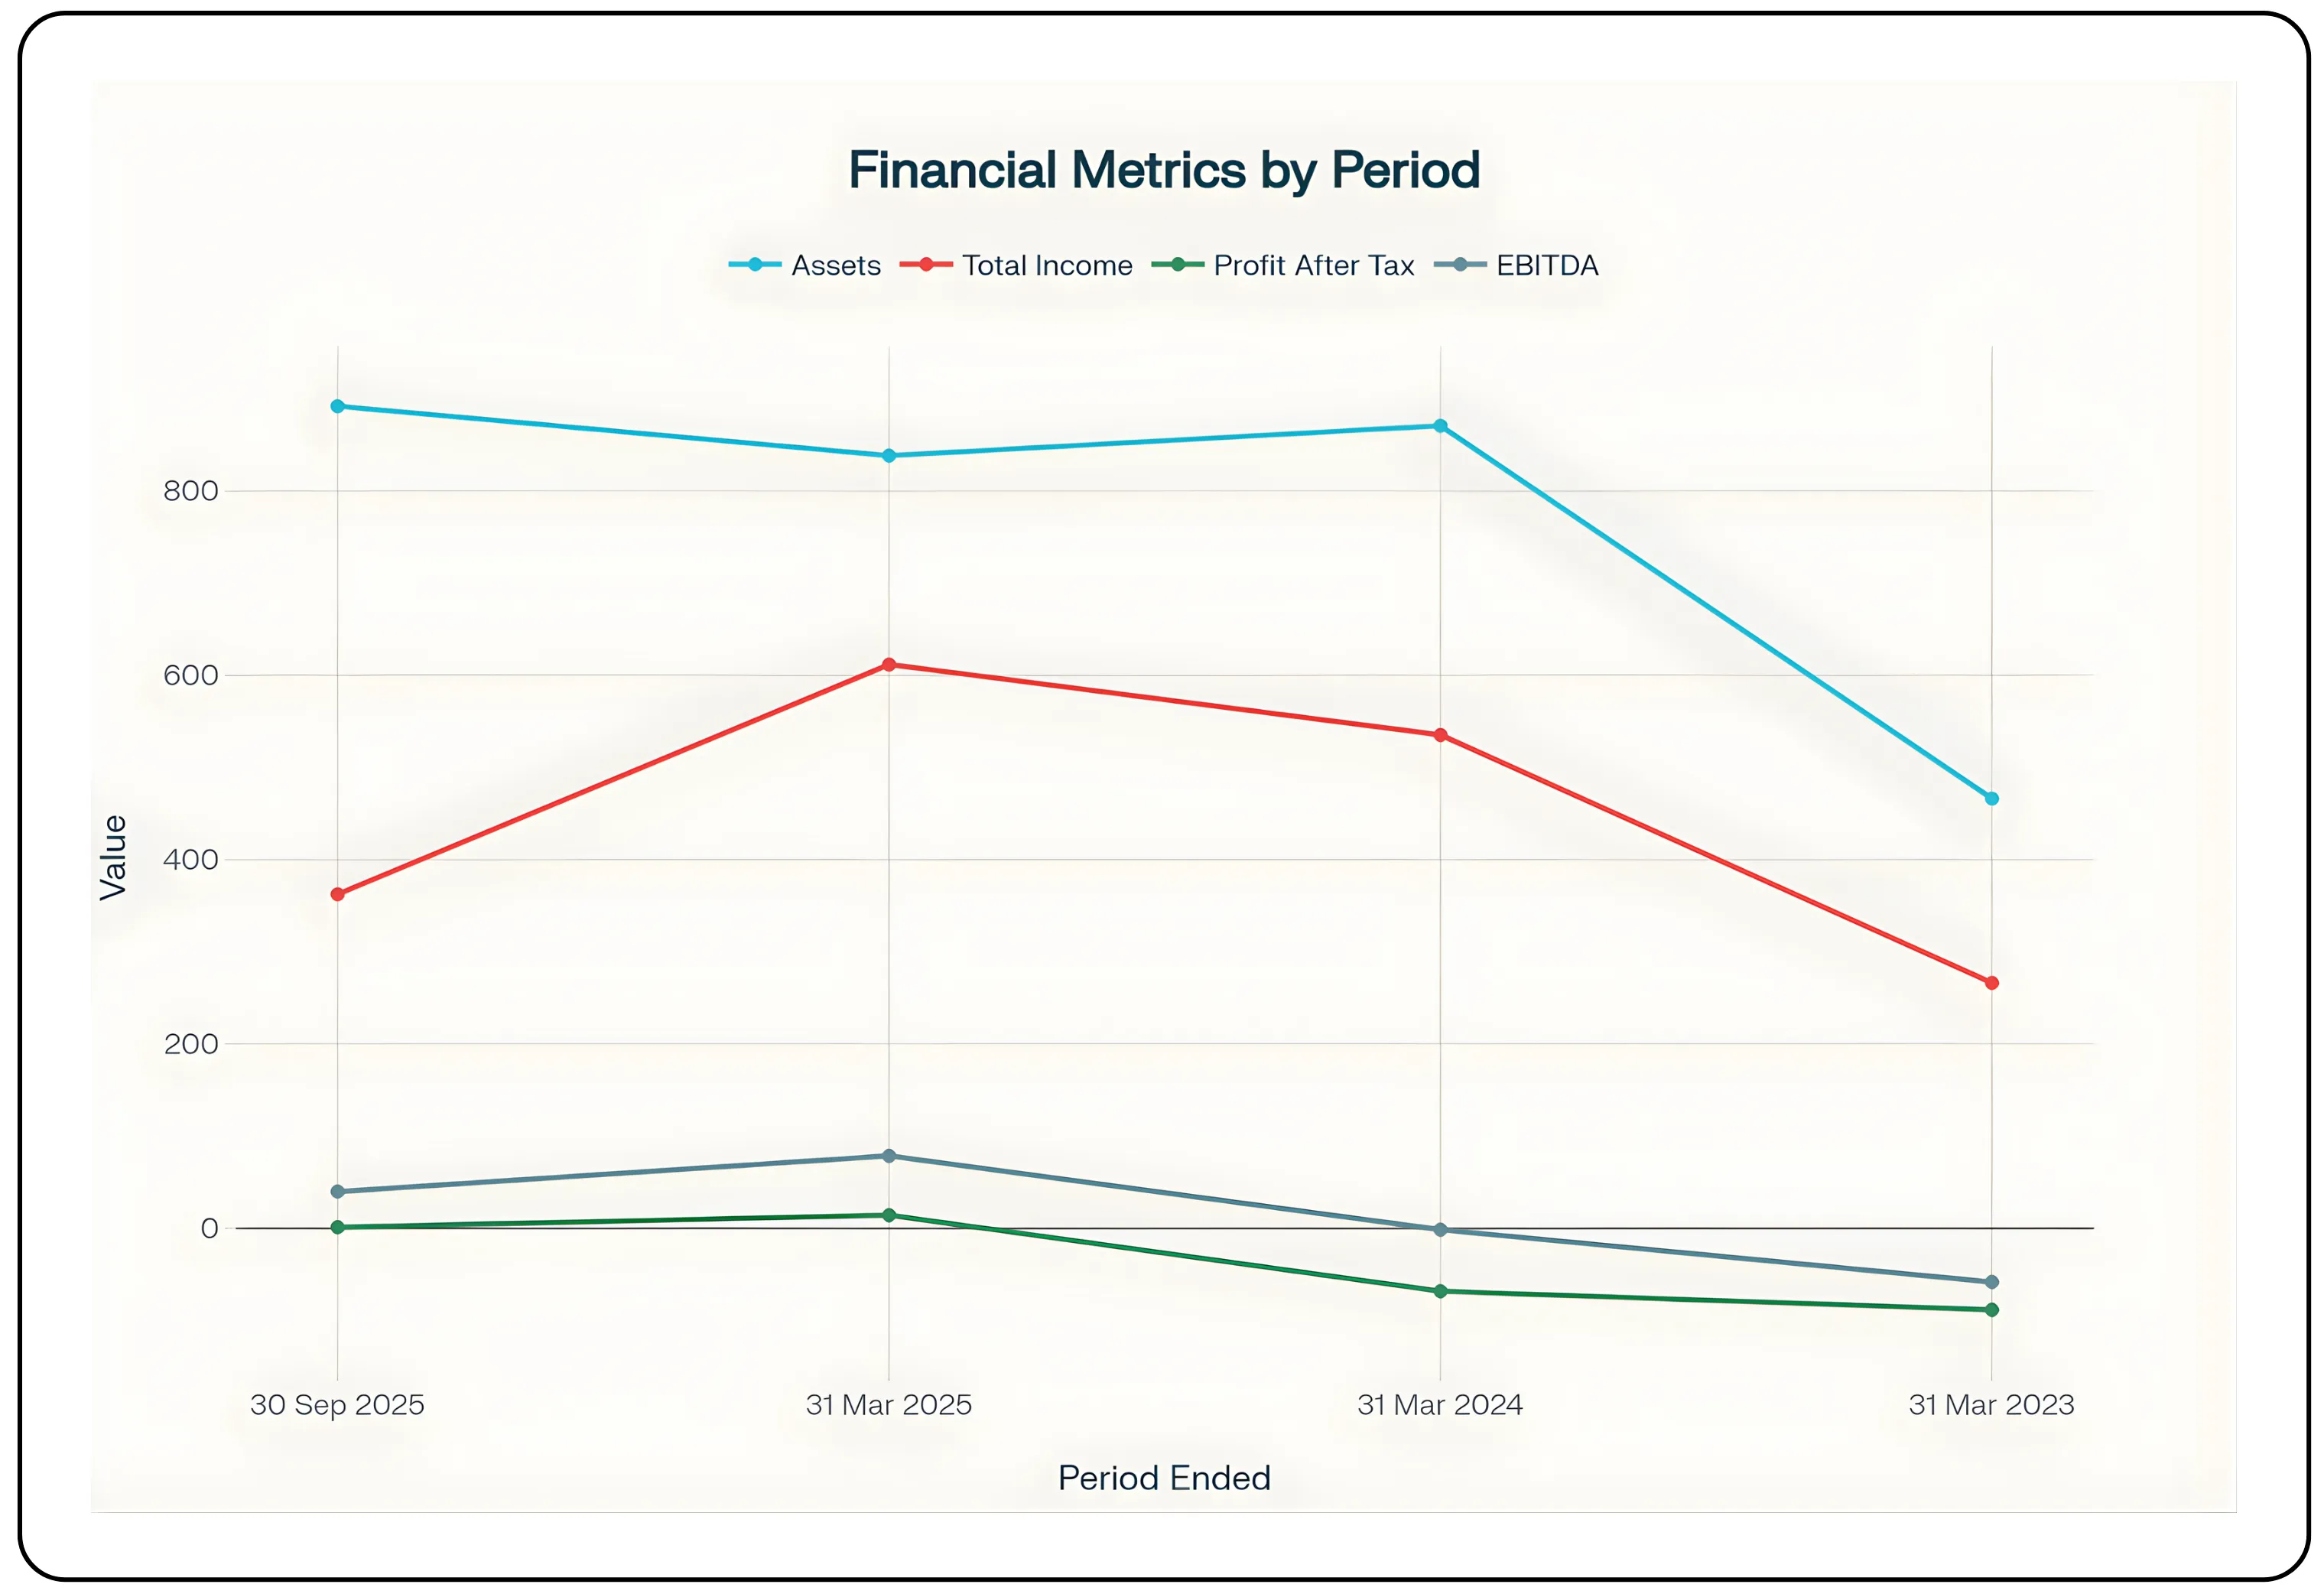Image resolution: width=2324 pixels, height=1594 pixels.
Task: Select the EBITDA data point at 31 Mar 2023
Action: coord(1991,1282)
